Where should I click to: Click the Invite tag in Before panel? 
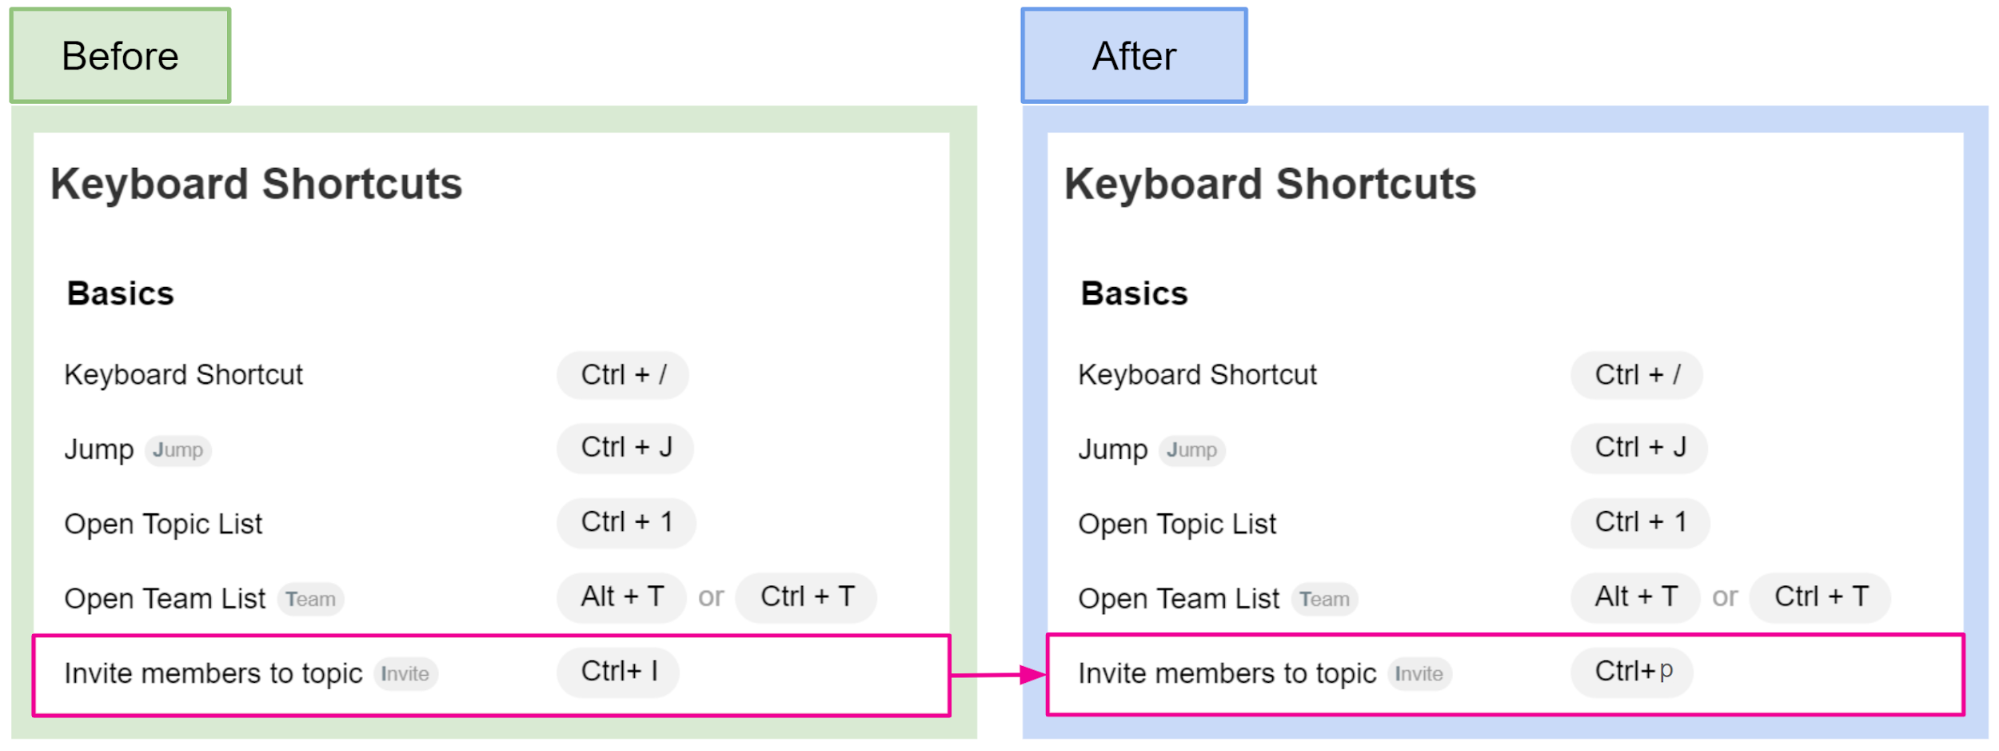tap(405, 674)
